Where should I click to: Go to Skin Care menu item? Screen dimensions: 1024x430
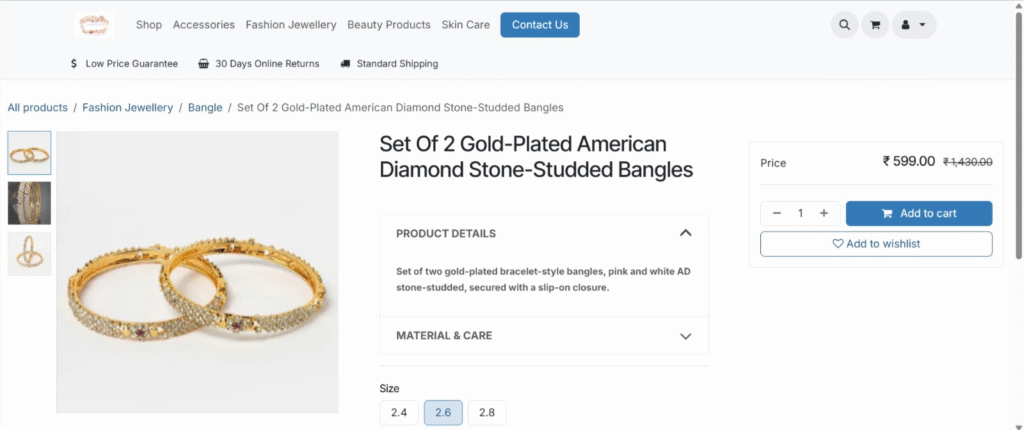[465, 25]
